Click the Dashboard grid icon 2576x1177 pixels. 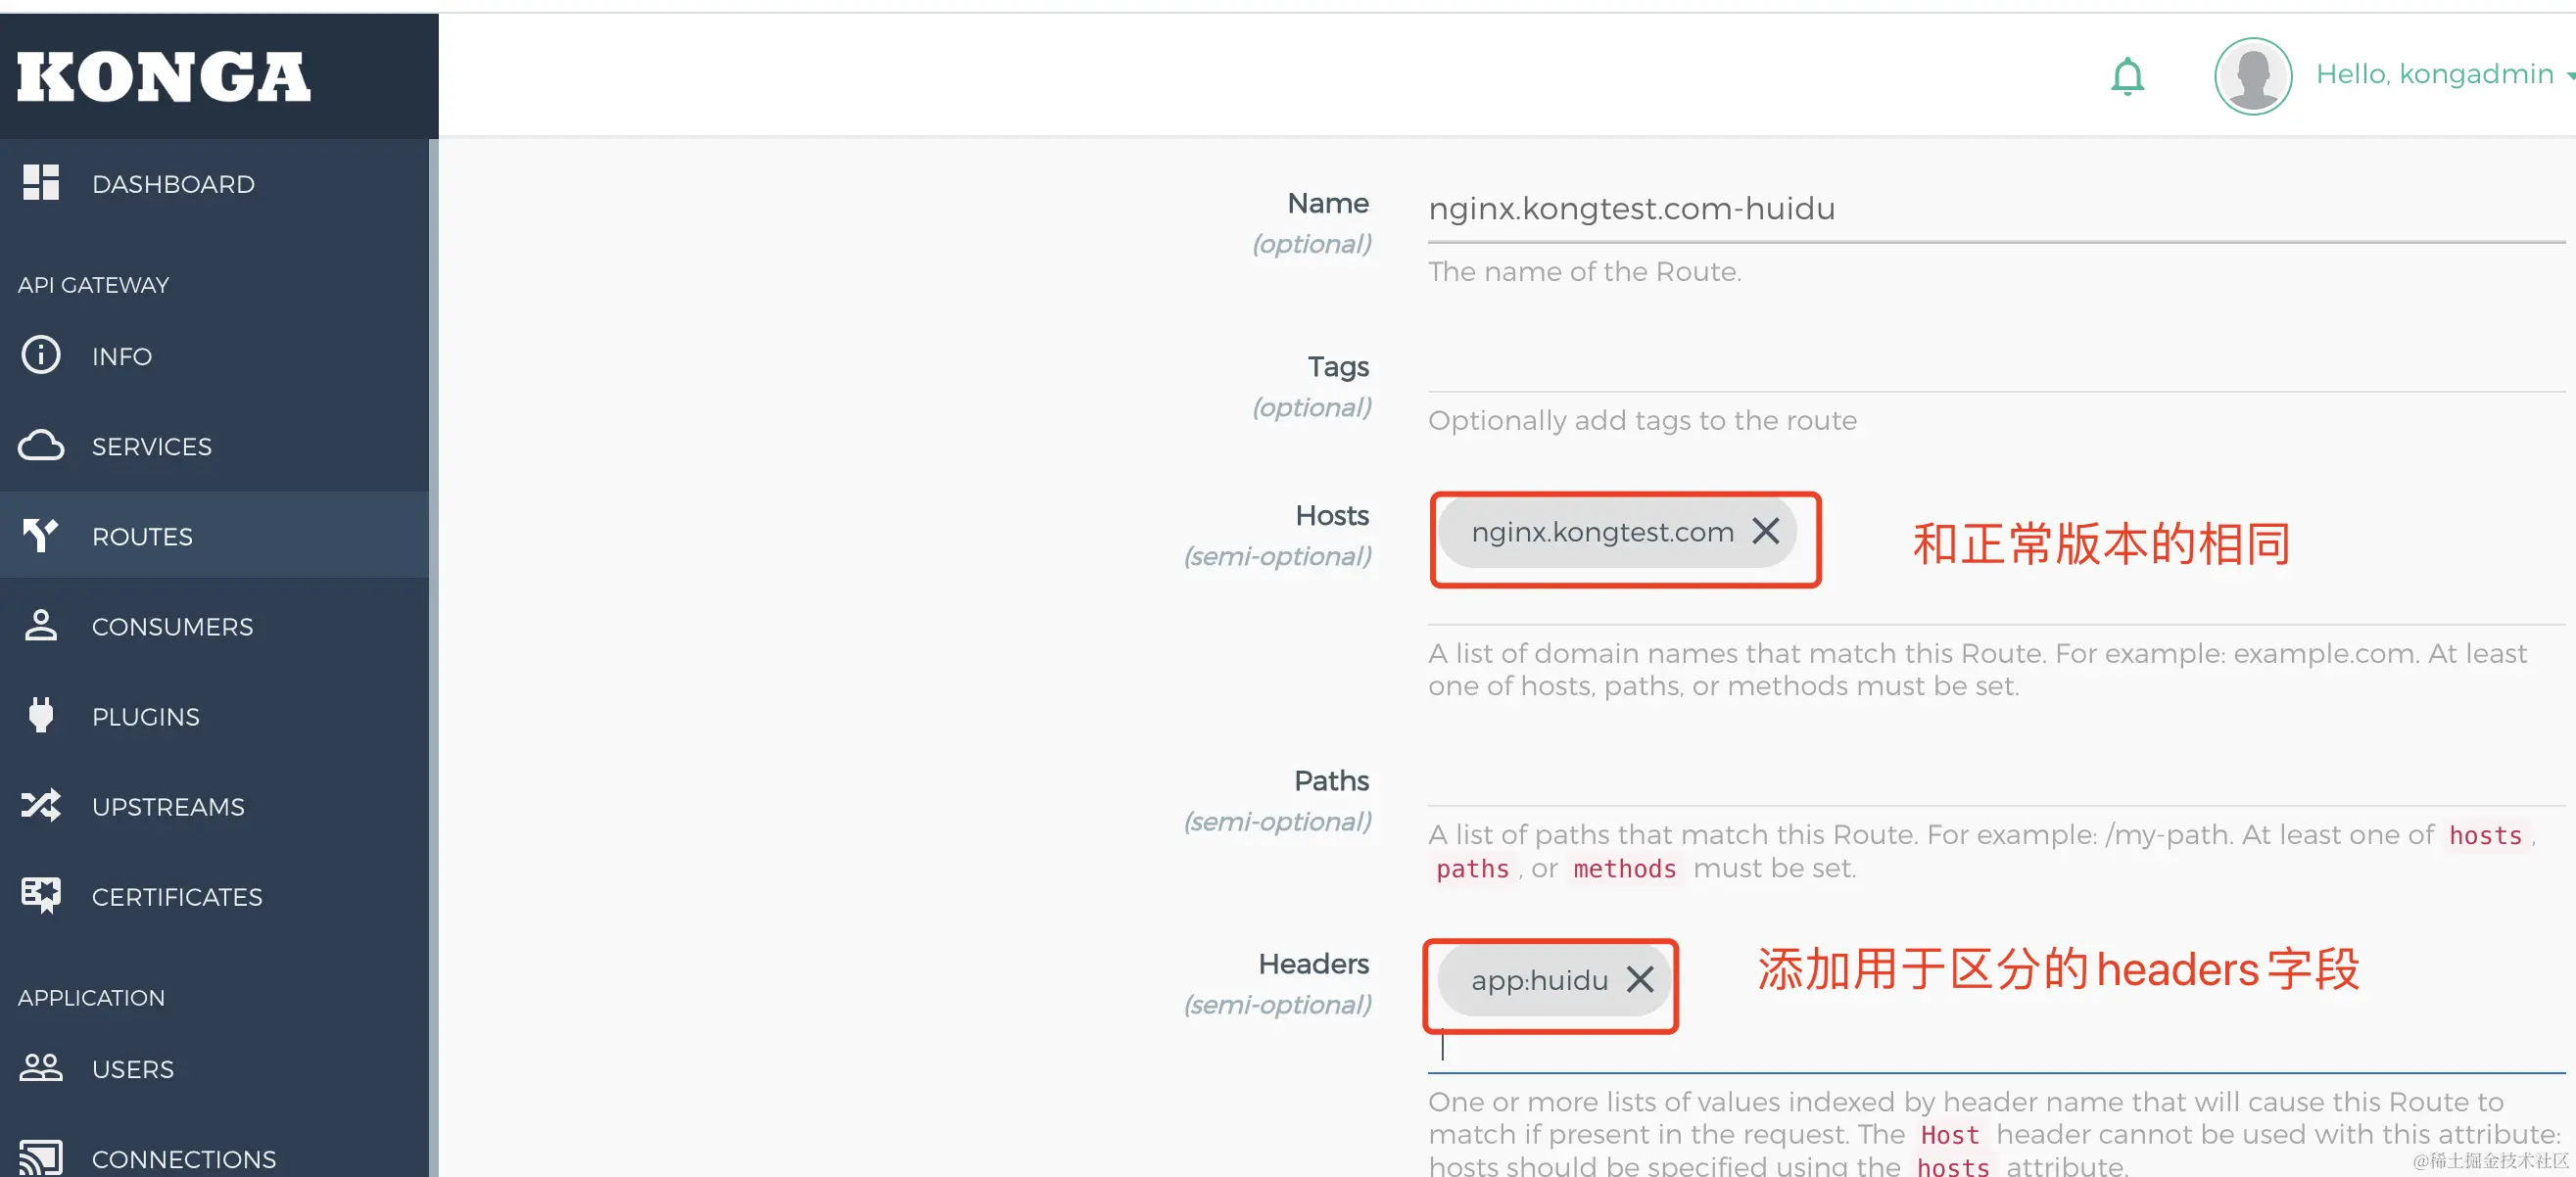[41, 183]
